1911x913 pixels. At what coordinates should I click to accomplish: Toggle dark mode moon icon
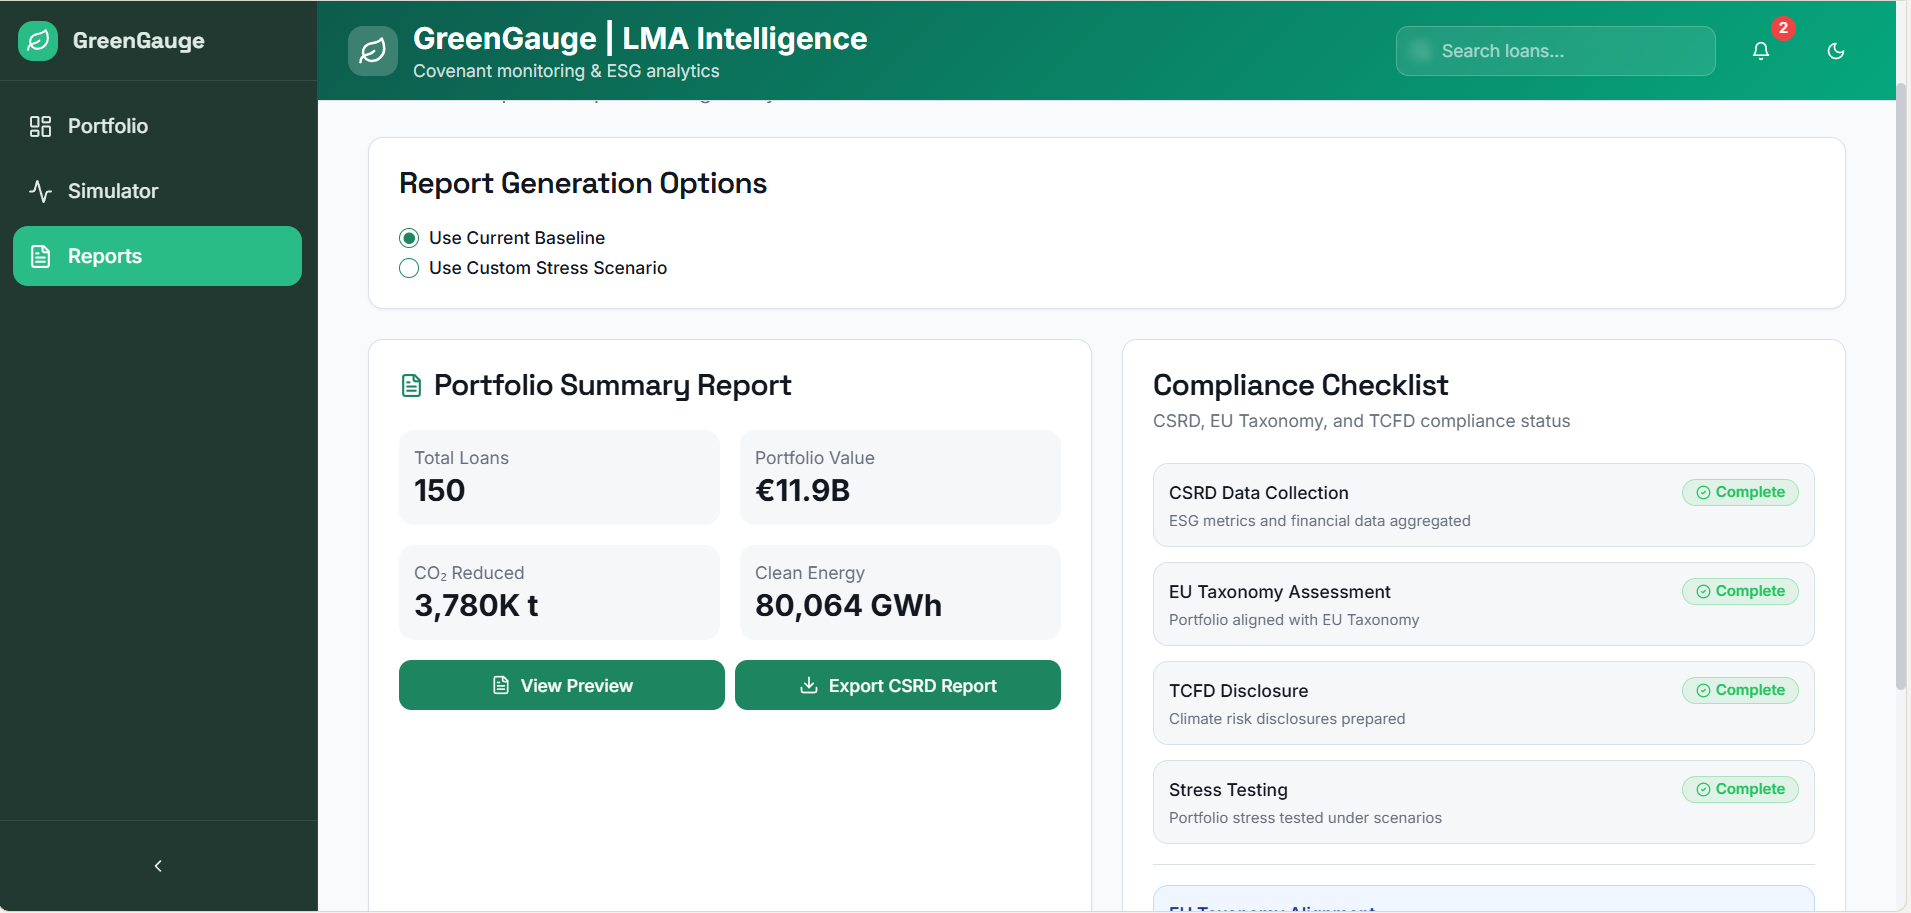click(1836, 51)
